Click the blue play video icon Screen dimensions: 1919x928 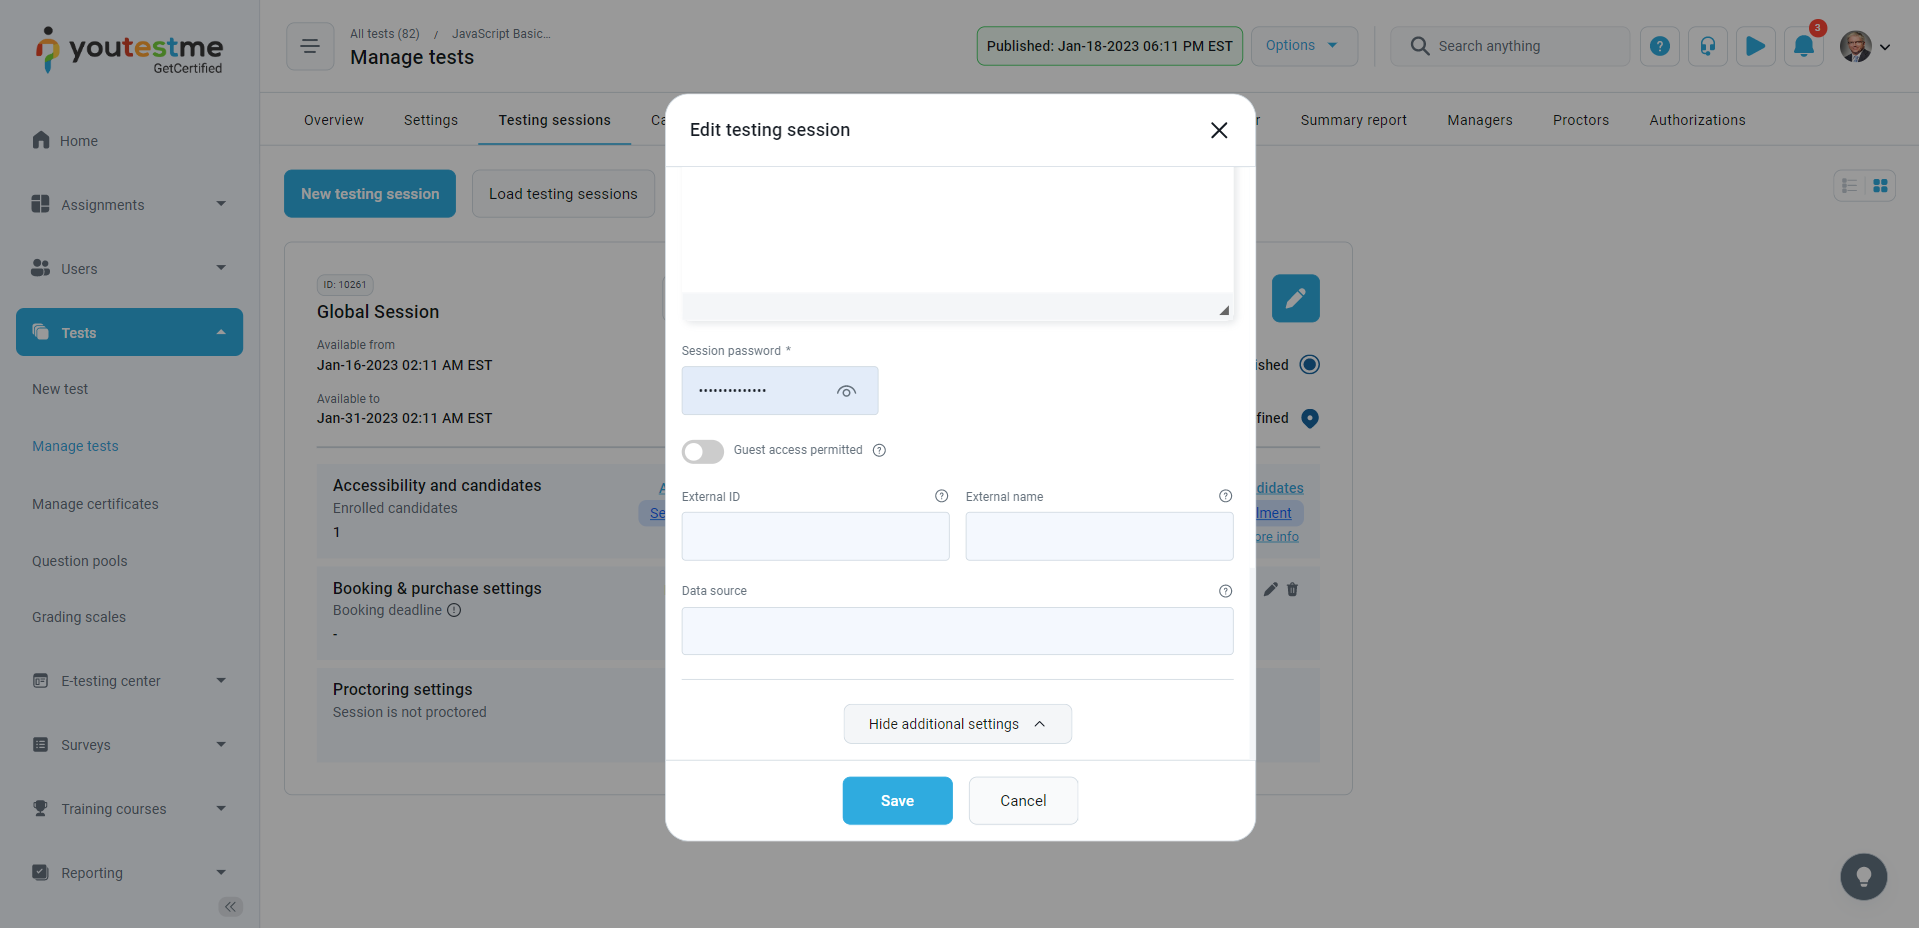(1755, 46)
